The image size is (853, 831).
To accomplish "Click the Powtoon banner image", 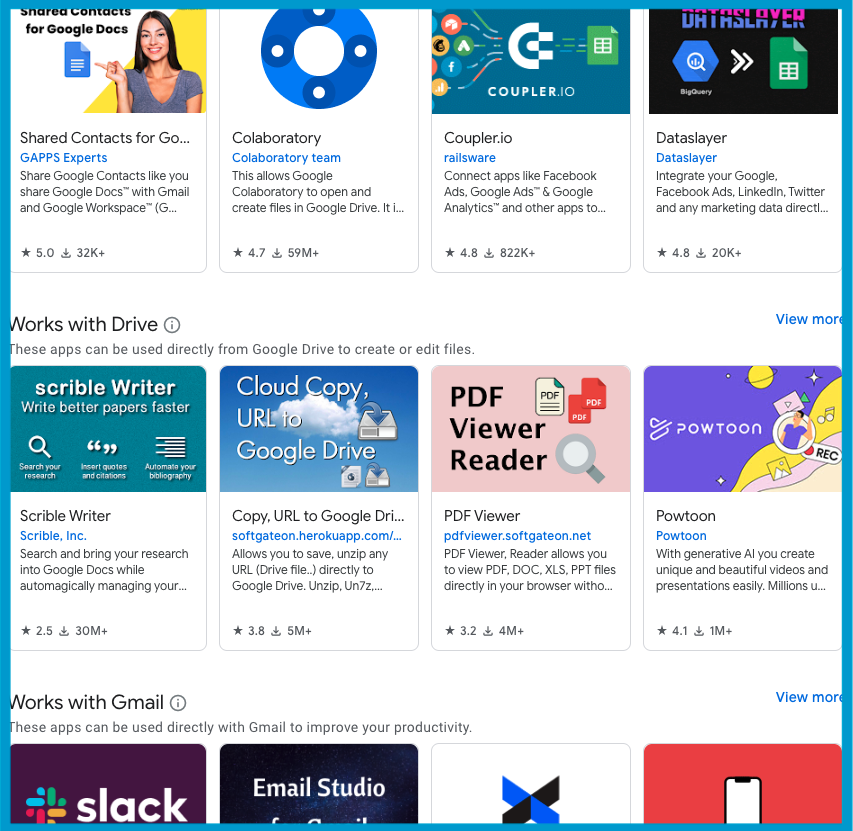I will pos(742,429).
